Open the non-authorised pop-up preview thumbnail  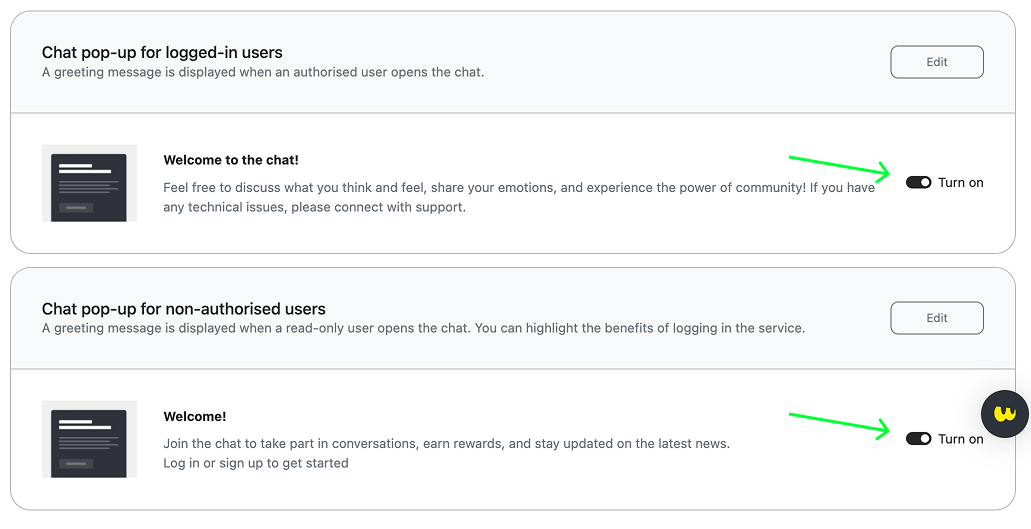click(89, 439)
